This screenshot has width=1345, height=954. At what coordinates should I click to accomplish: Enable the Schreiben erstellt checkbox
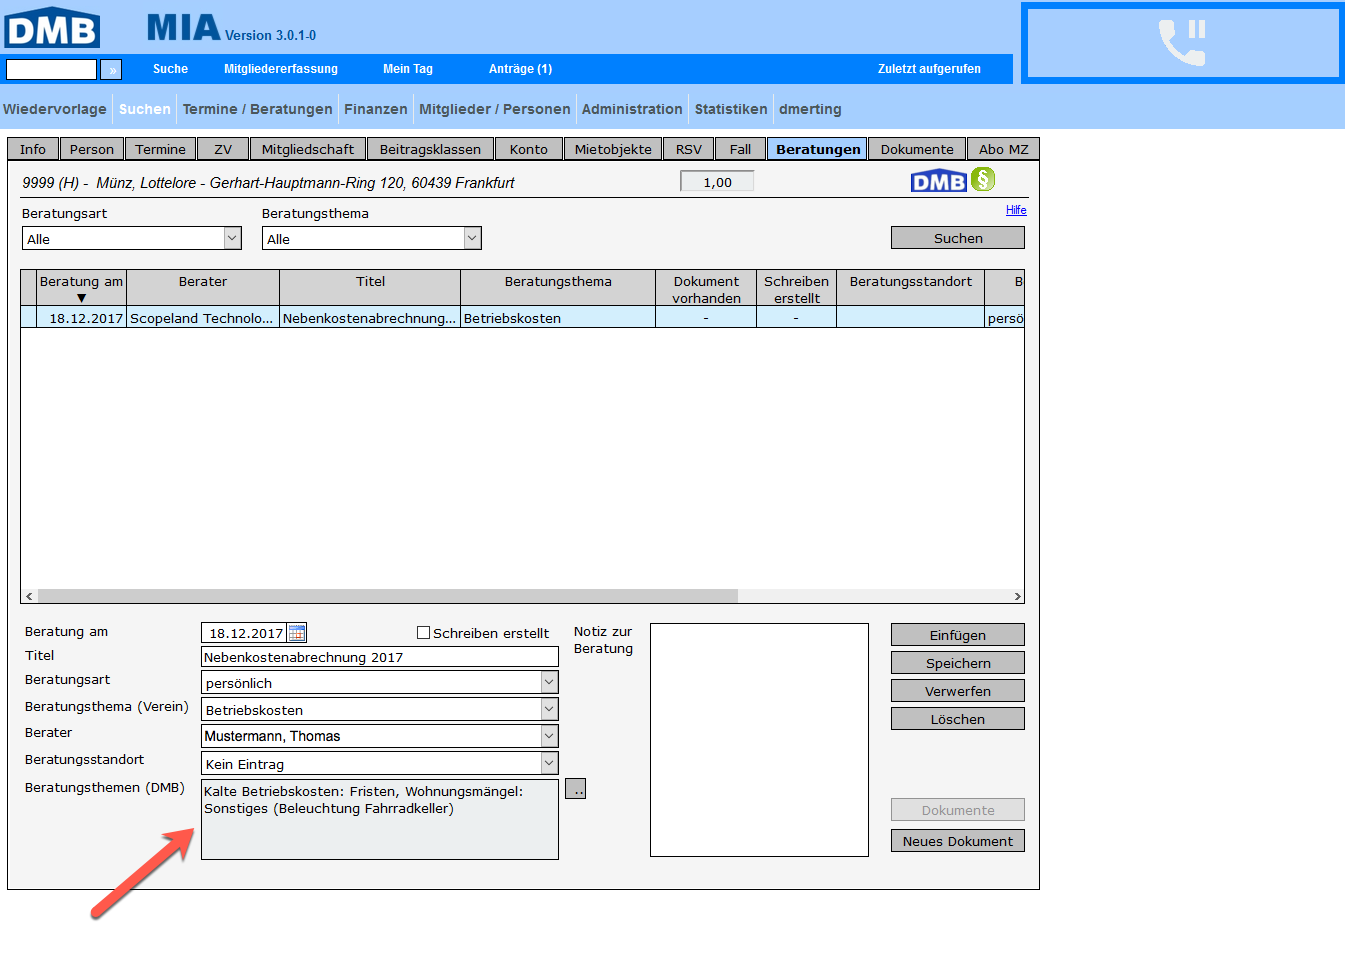point(423,633)
